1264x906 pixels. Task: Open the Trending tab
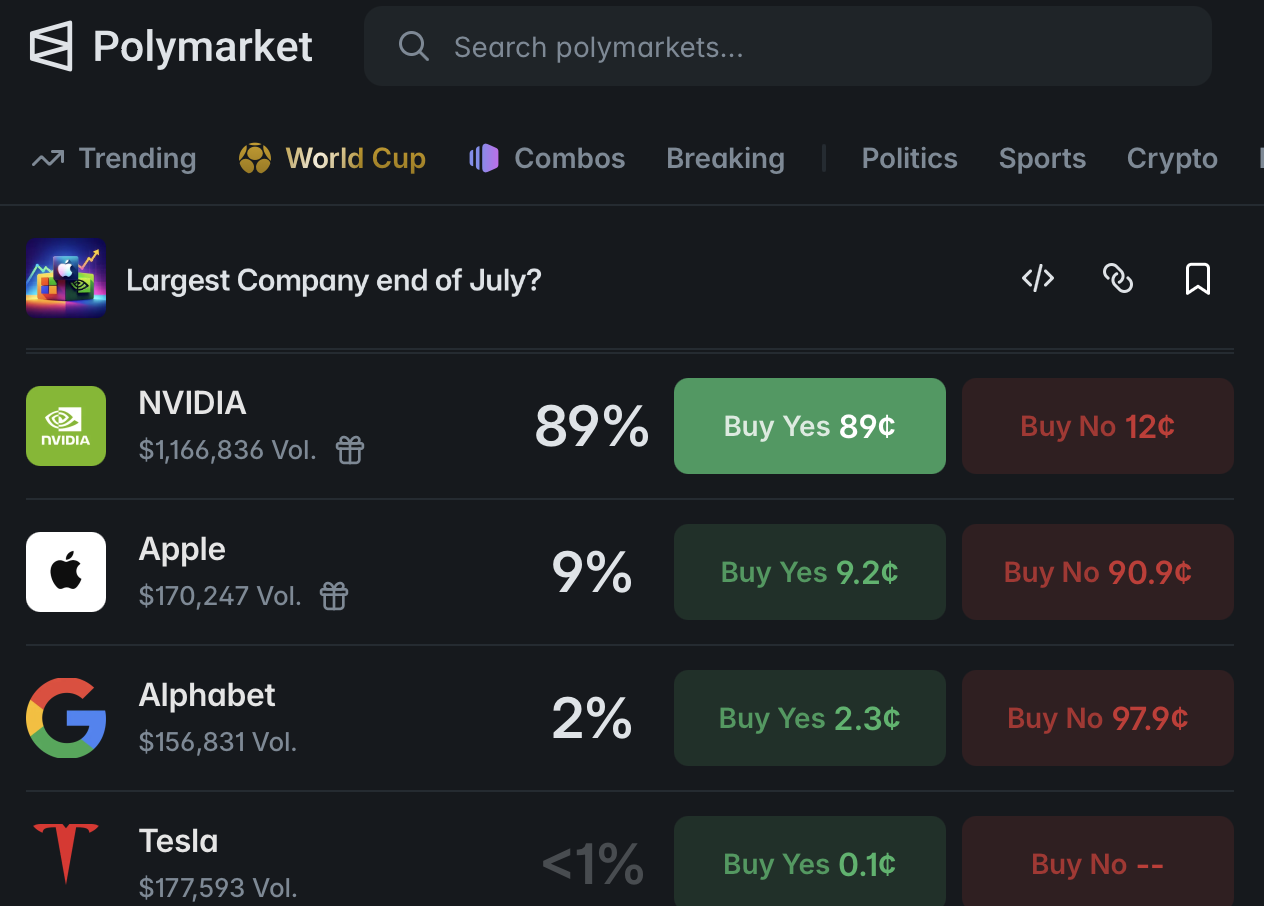114,158
